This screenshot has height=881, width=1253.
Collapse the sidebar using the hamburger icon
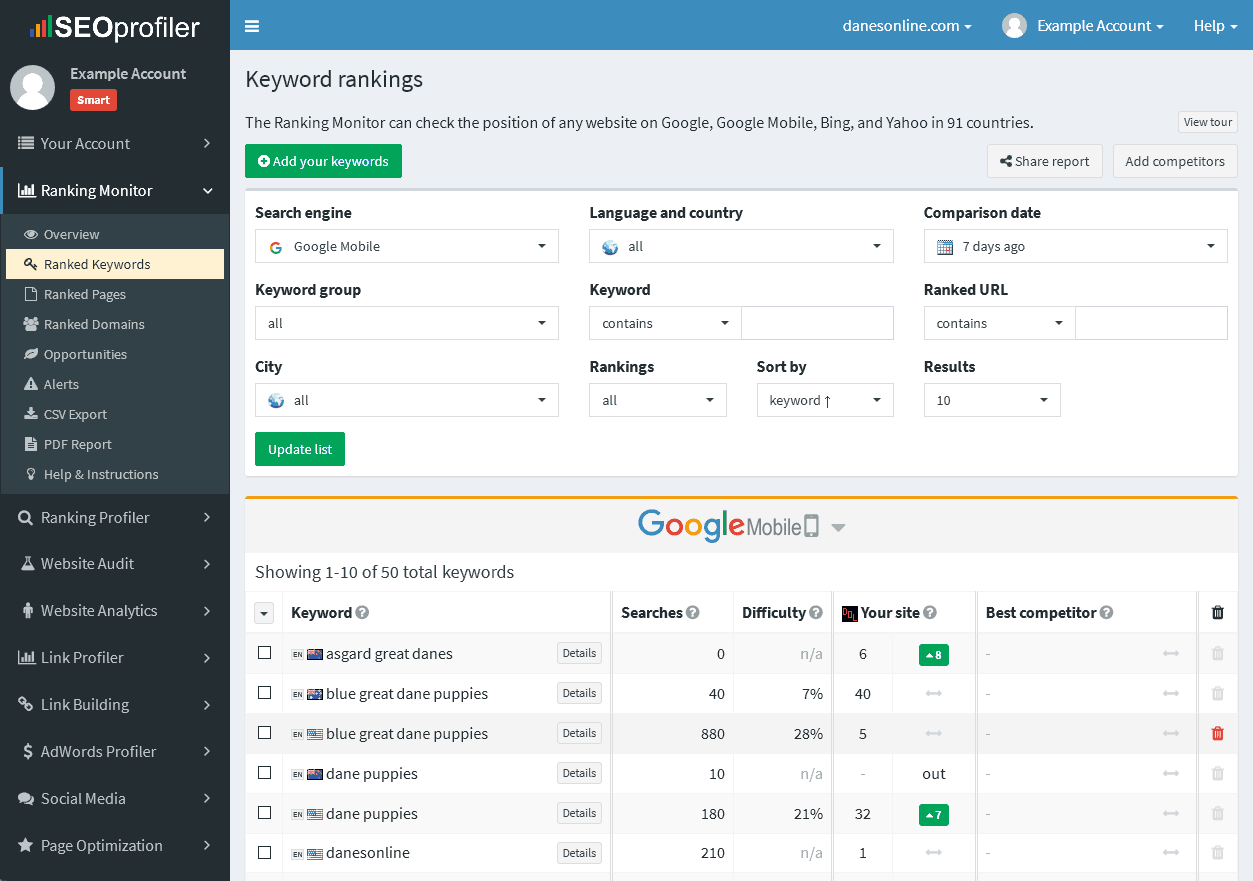(251, 26)
